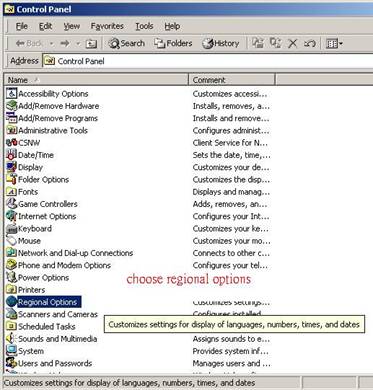Click the Address bar field

[x=208, y=61]
